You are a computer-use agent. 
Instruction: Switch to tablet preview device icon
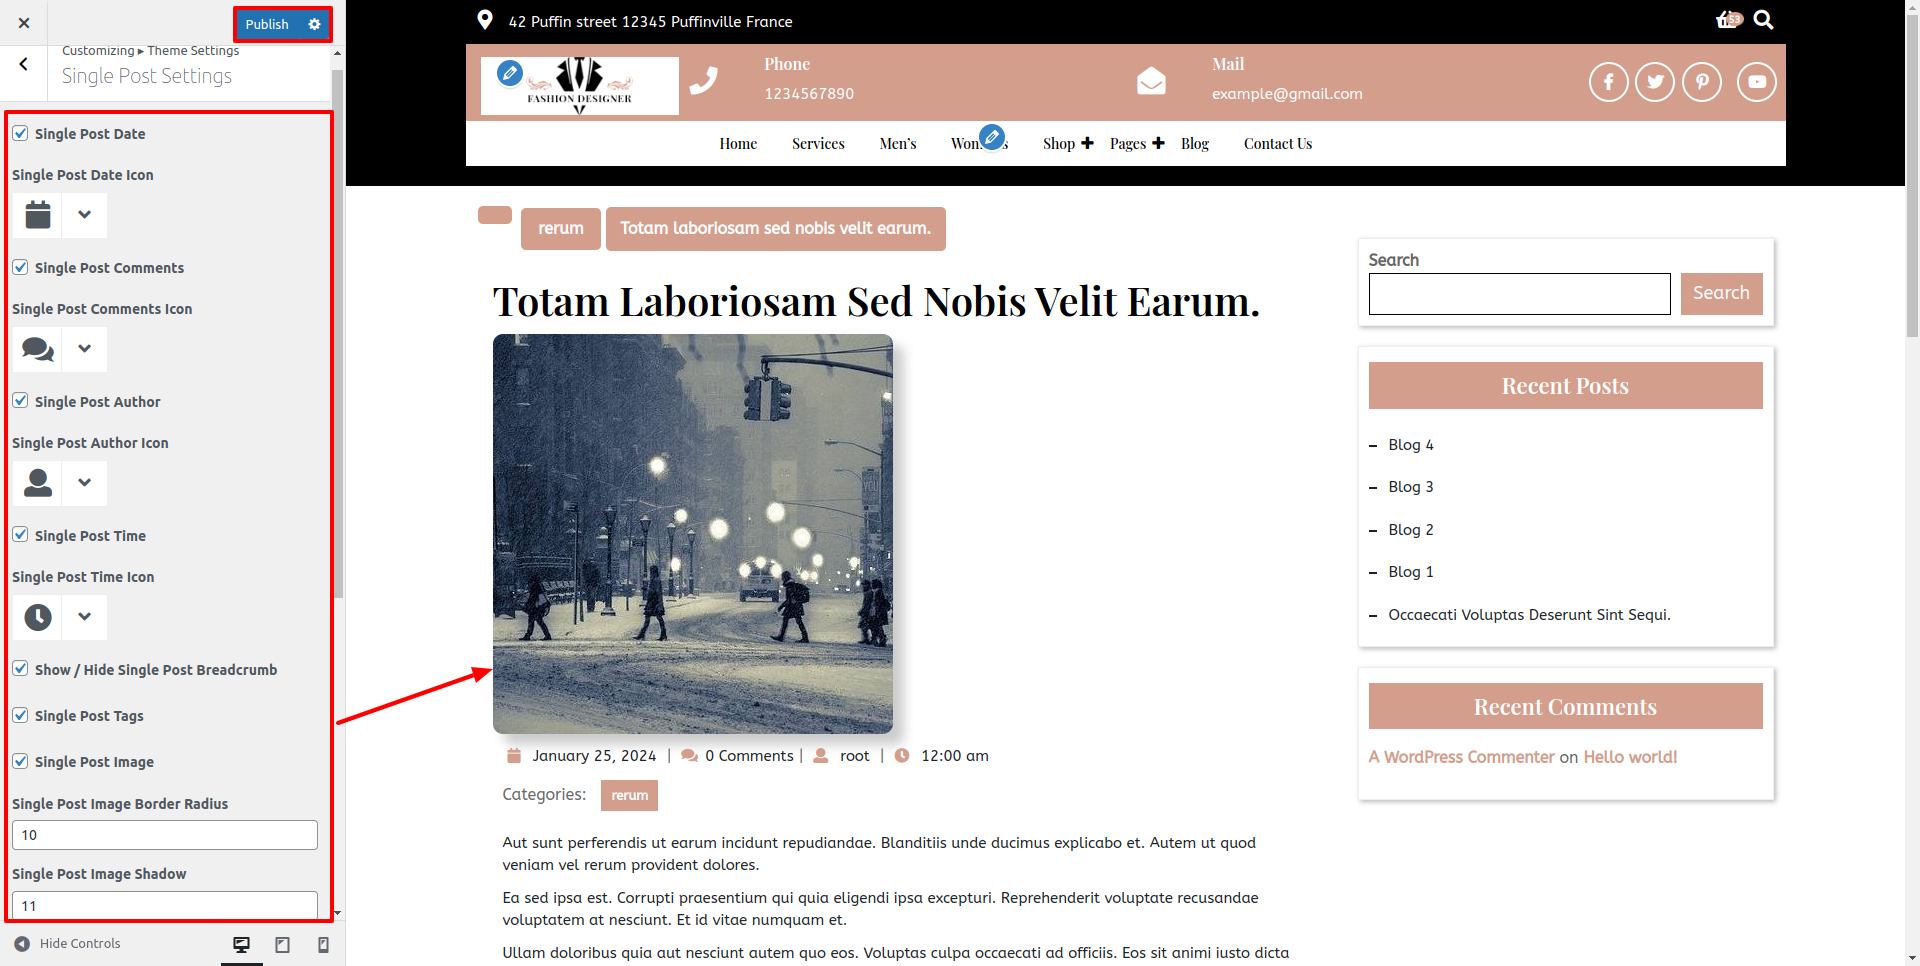pos(282,945)
